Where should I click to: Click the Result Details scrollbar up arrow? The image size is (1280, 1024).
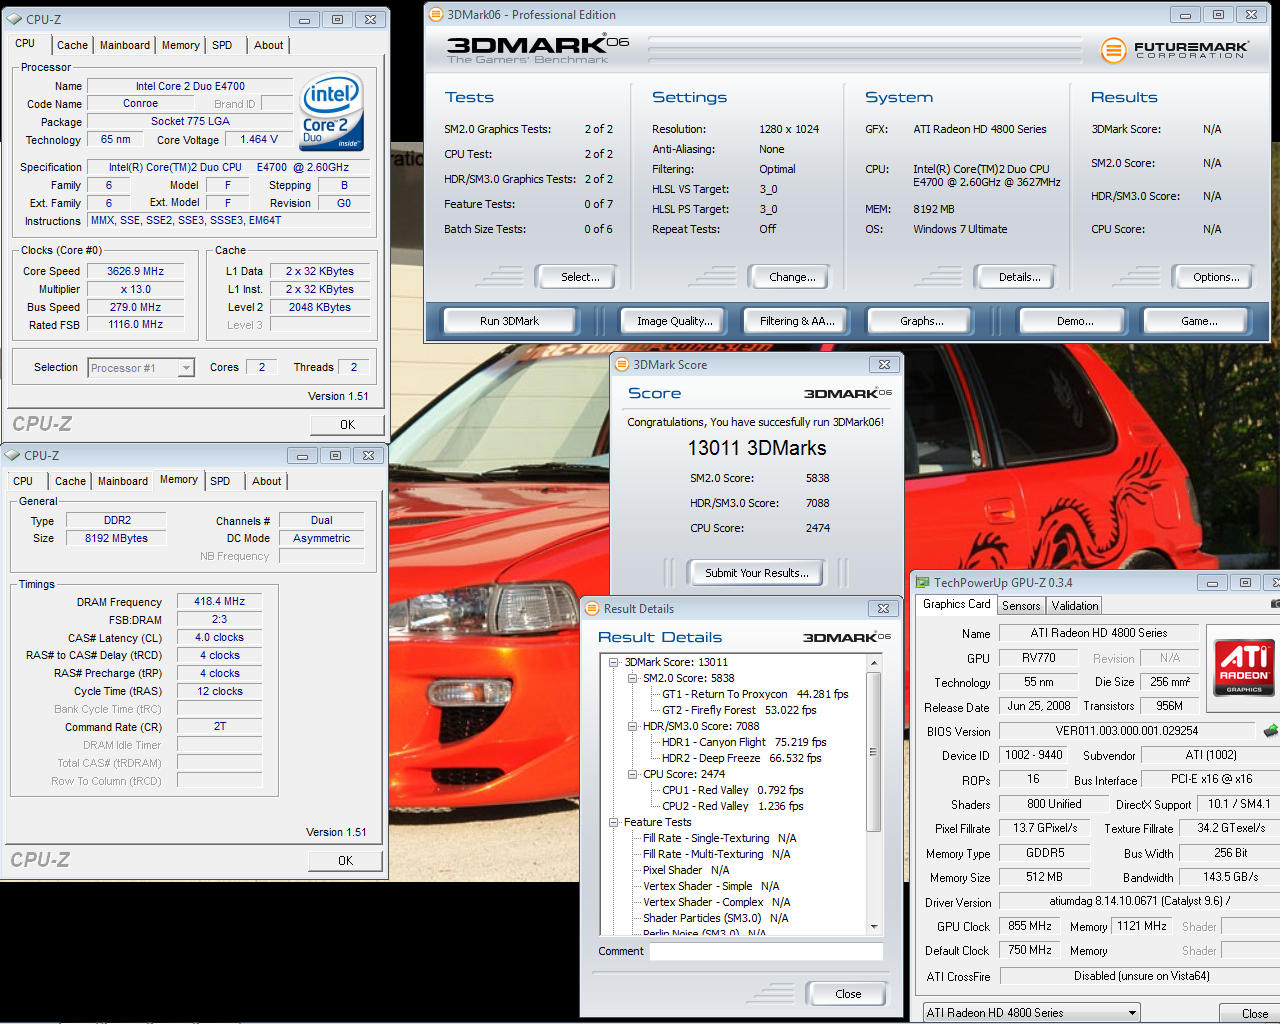tap(873, 663)
